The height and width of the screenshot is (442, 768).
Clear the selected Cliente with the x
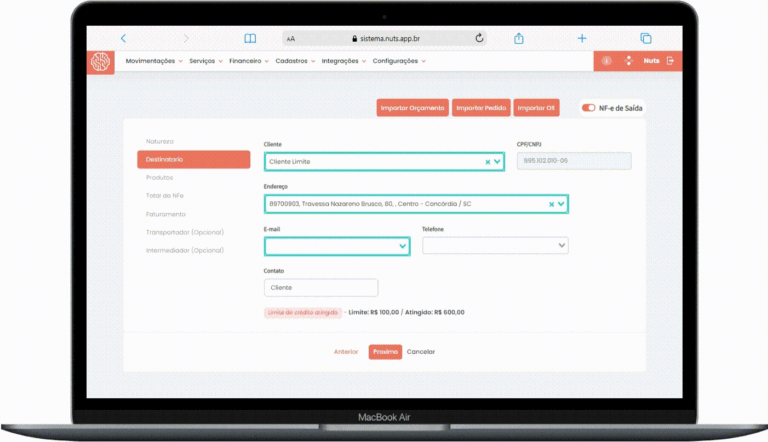coord(488,161)
